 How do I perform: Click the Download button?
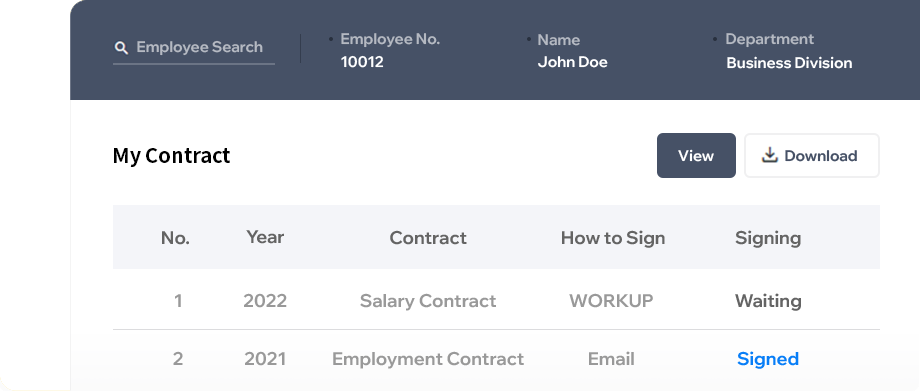(811, 156)
